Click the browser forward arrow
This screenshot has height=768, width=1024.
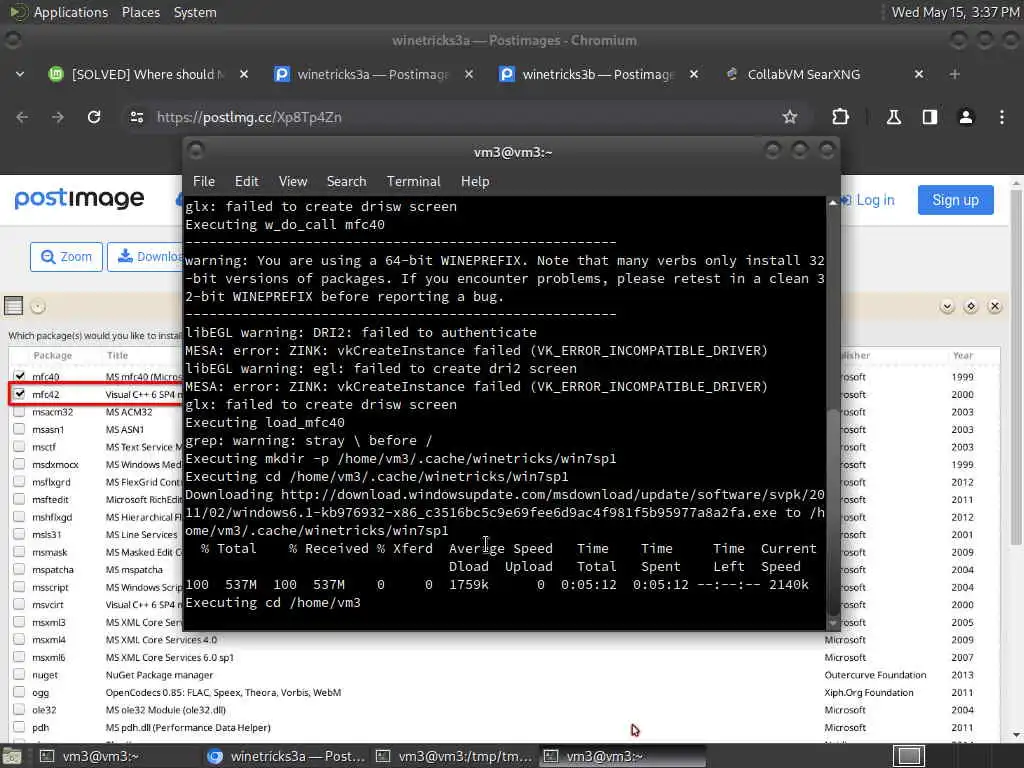58,117
